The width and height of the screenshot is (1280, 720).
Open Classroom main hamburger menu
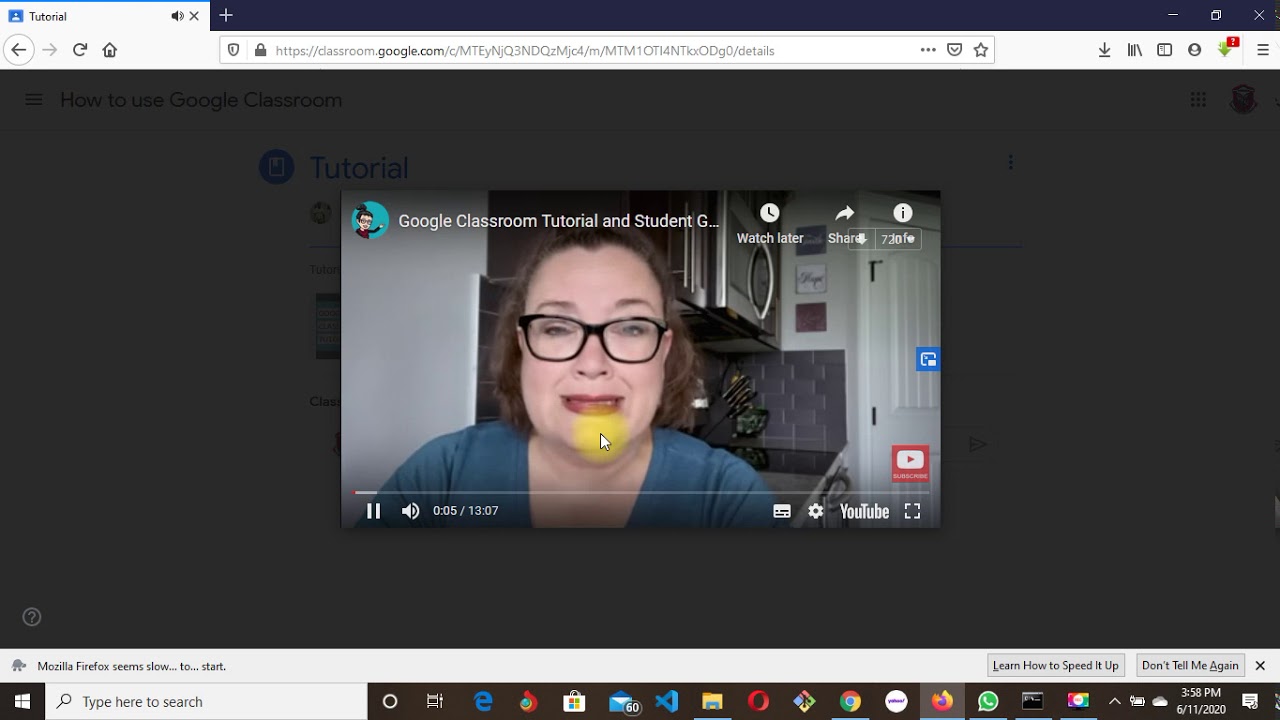point(34,100)
